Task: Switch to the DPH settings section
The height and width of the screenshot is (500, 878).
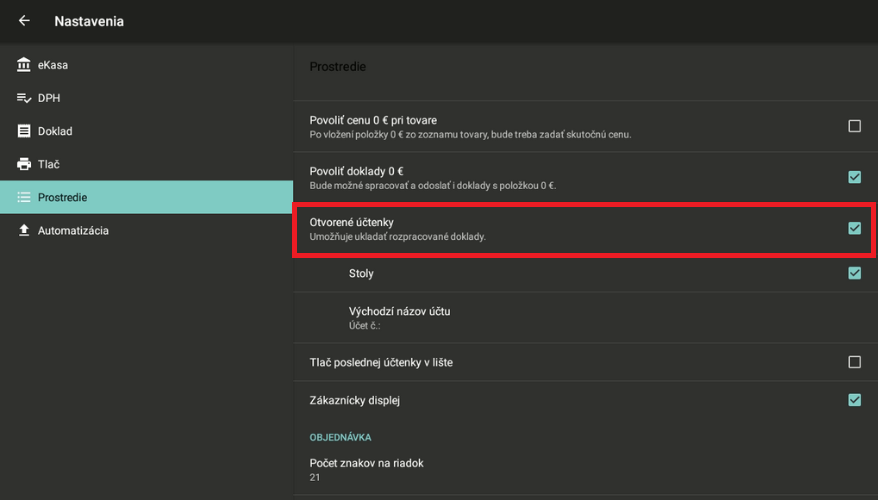Action: (50, 98)
